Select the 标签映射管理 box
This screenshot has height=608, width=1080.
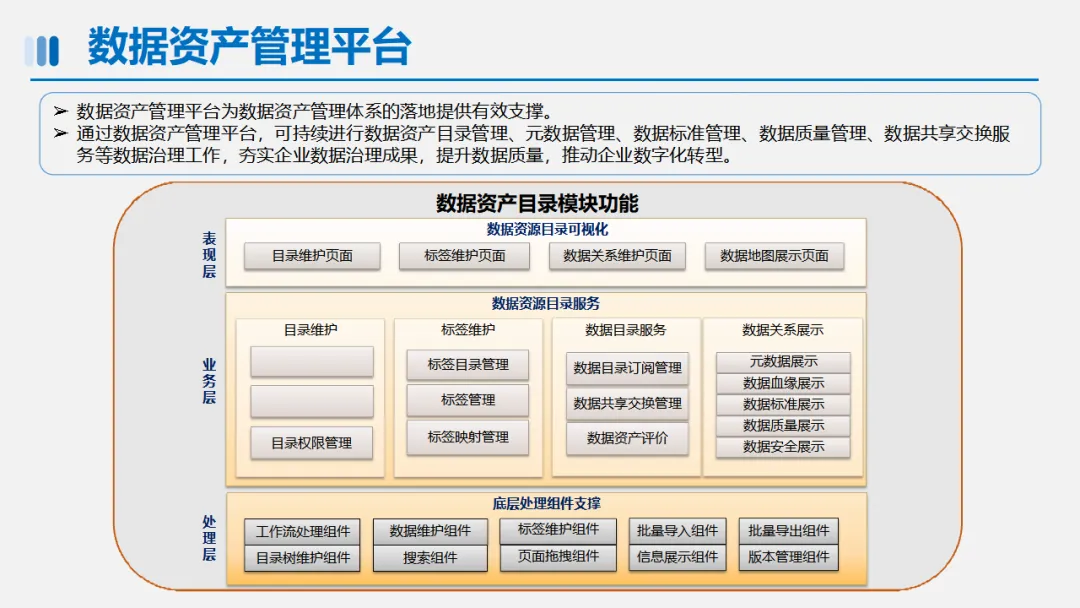[468, 437]
